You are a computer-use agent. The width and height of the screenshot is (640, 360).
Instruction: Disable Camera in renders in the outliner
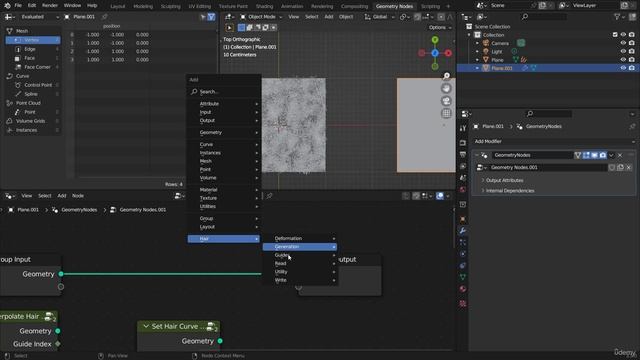(632, 43)
